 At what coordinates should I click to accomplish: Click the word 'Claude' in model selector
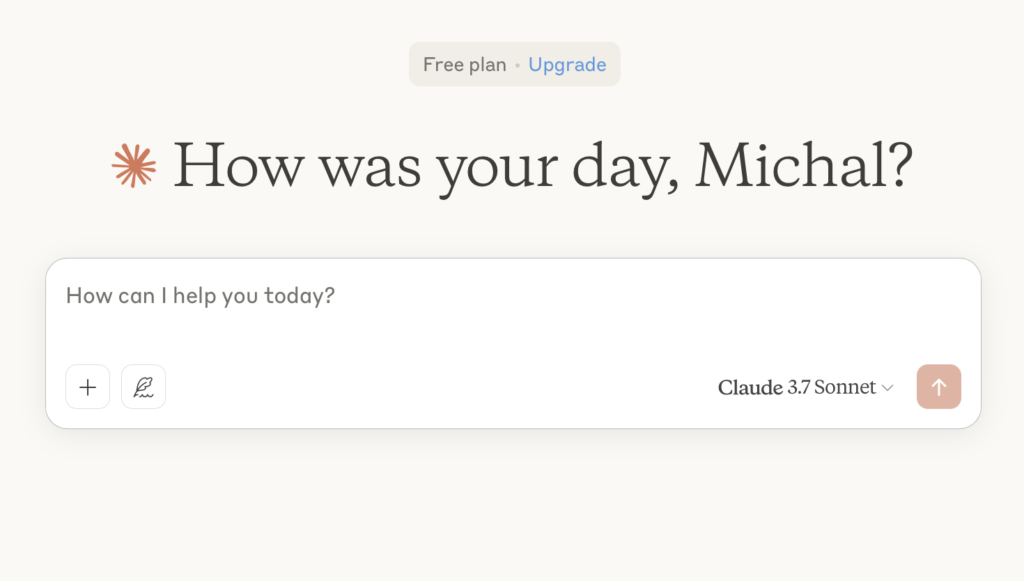coord(750,388)
